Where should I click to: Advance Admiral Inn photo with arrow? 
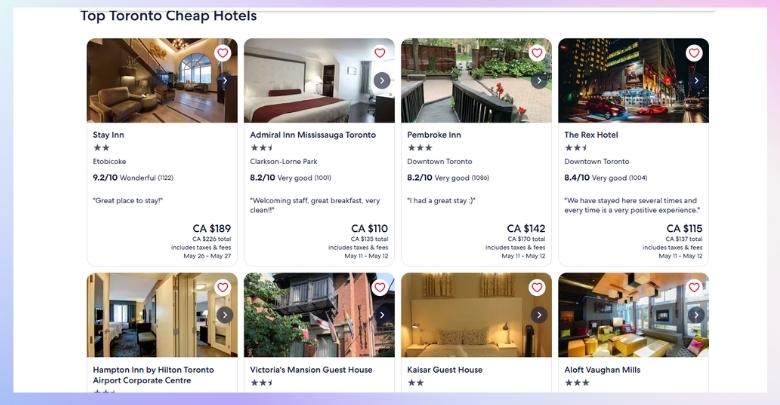click(382, 80)
